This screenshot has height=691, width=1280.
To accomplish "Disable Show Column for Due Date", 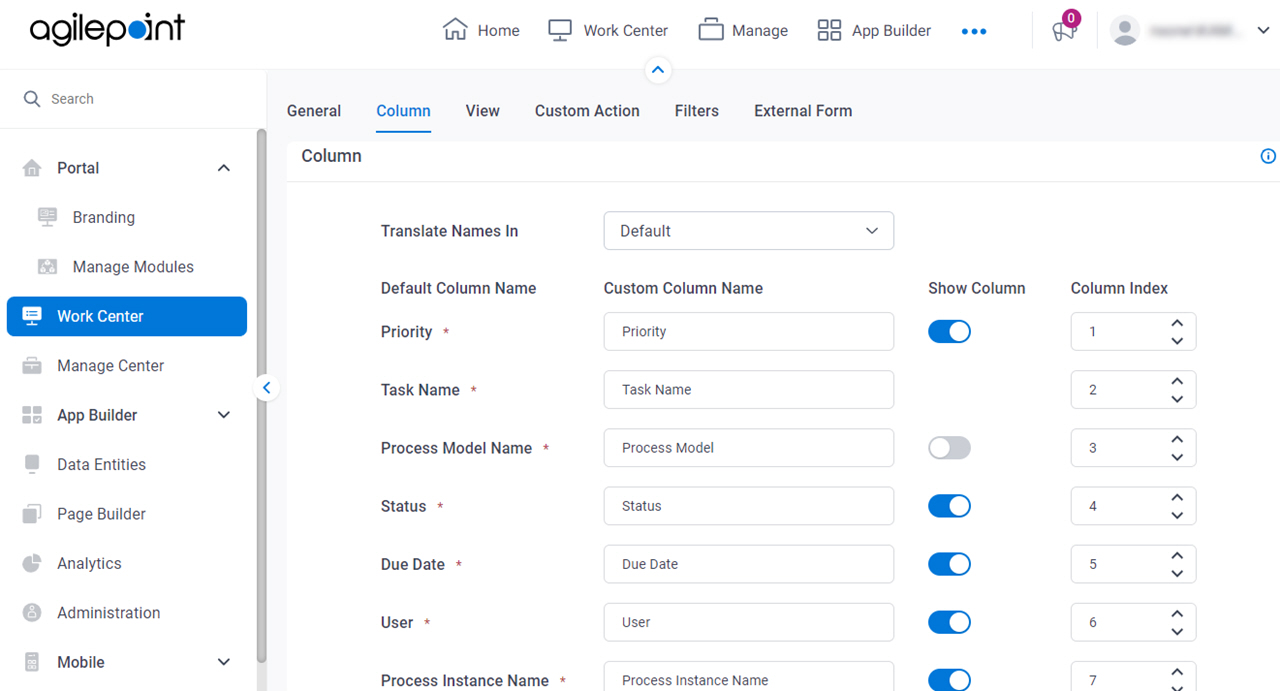I will (949, 564).
